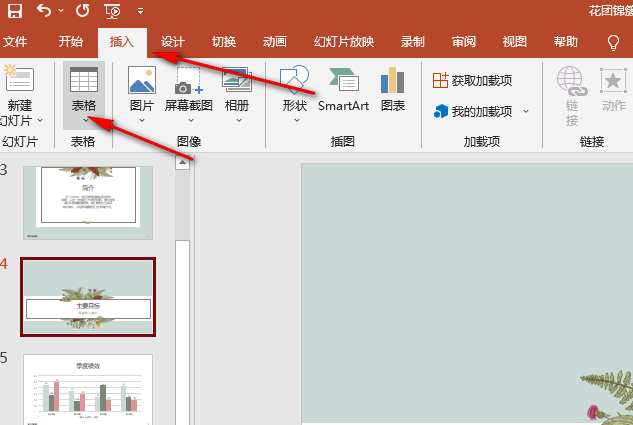Click the Undo arrow icon
The width and height of the screenshot is (633, 425).
(44, 12)
